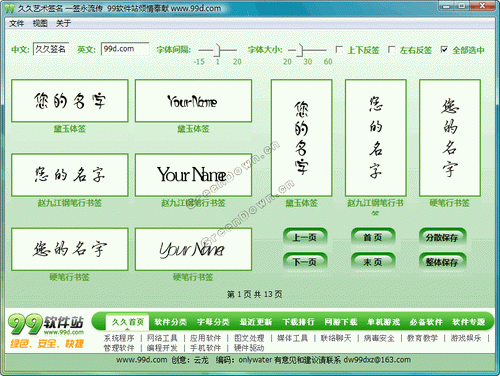500x376 pixels.
Task: Open the 应用软件 category link
Action: (205, 338)
